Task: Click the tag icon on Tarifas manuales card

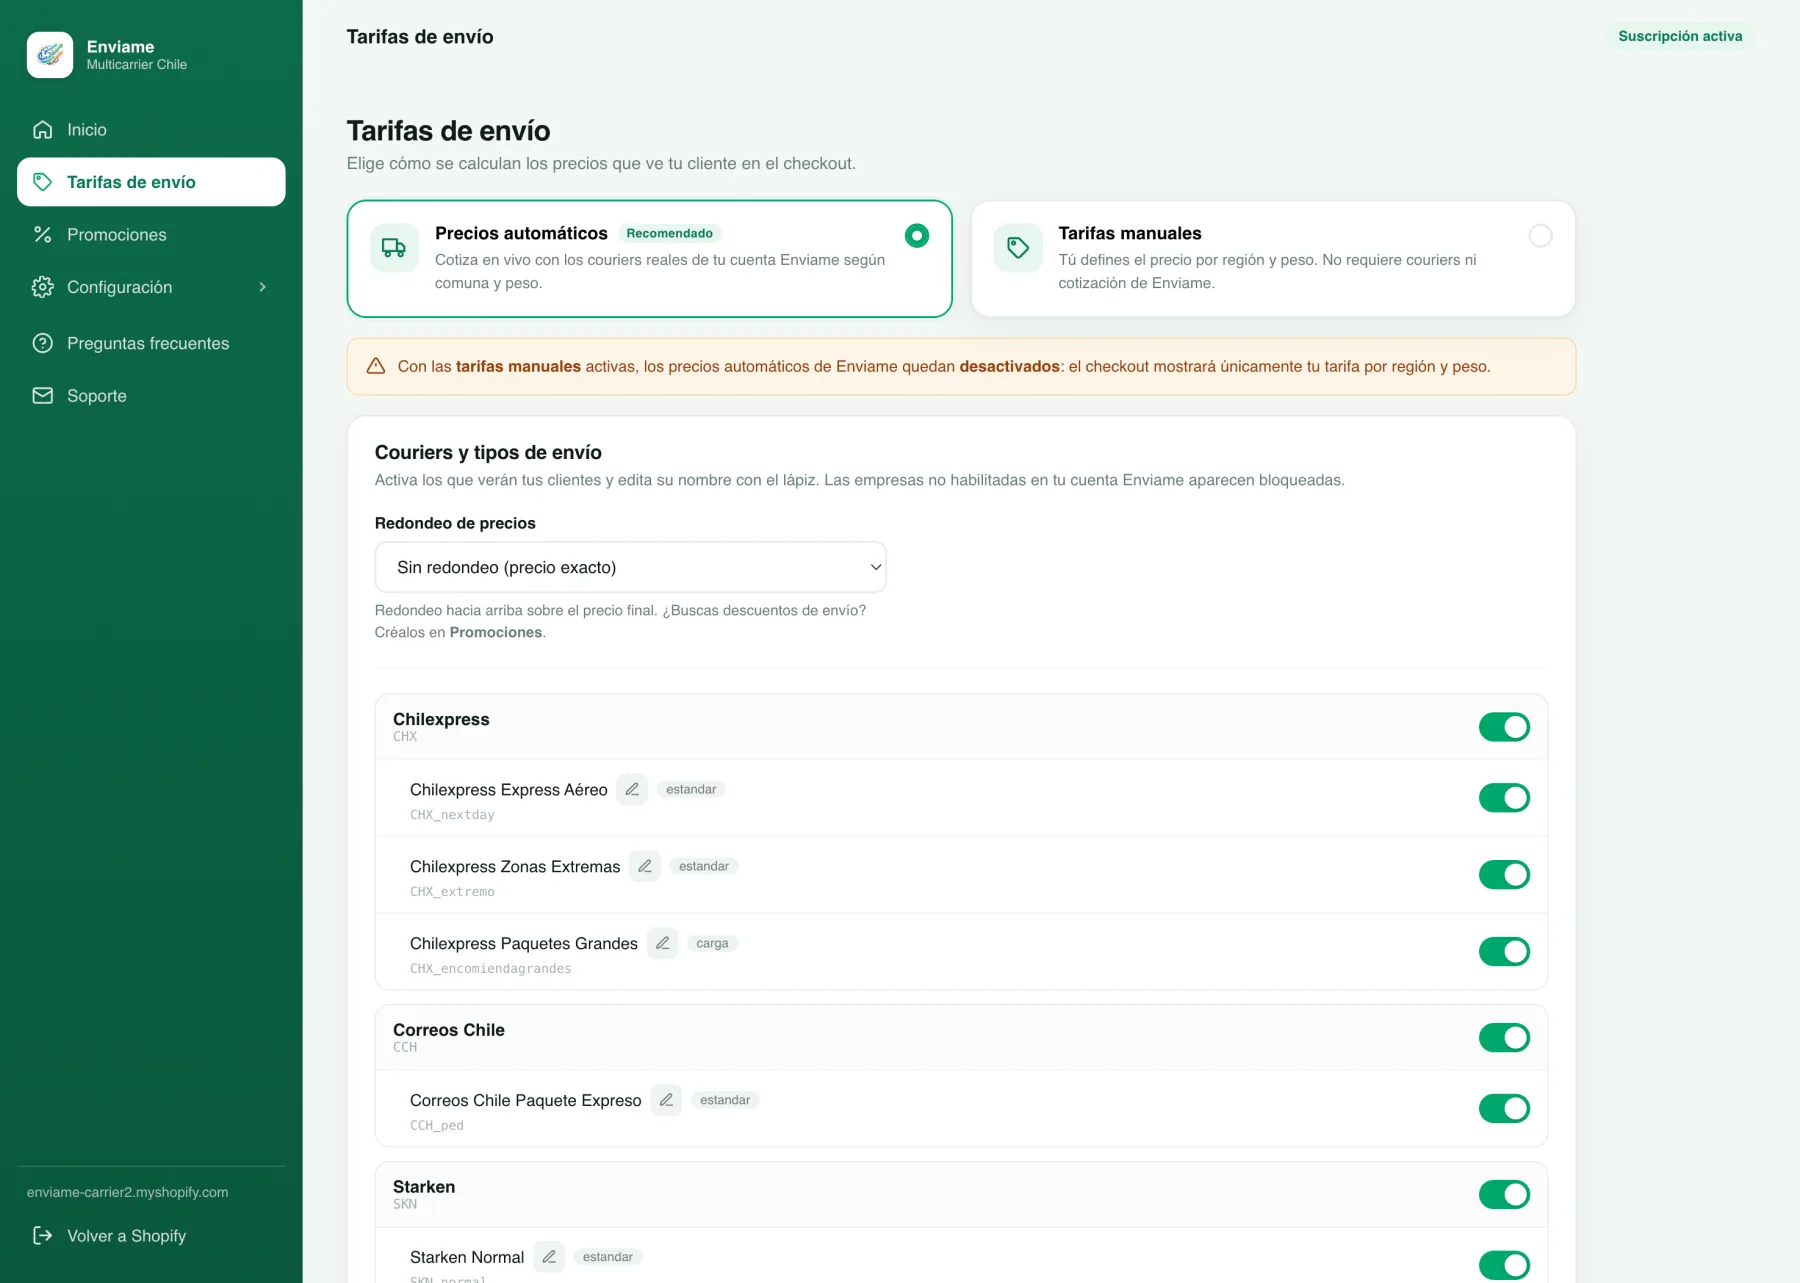Action: [1018, 248]
